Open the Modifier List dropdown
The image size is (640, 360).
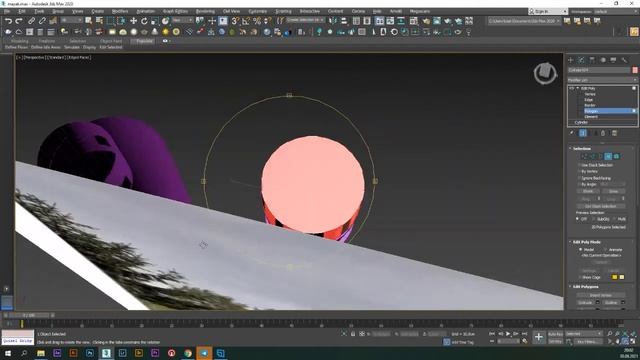coord(602,80)
